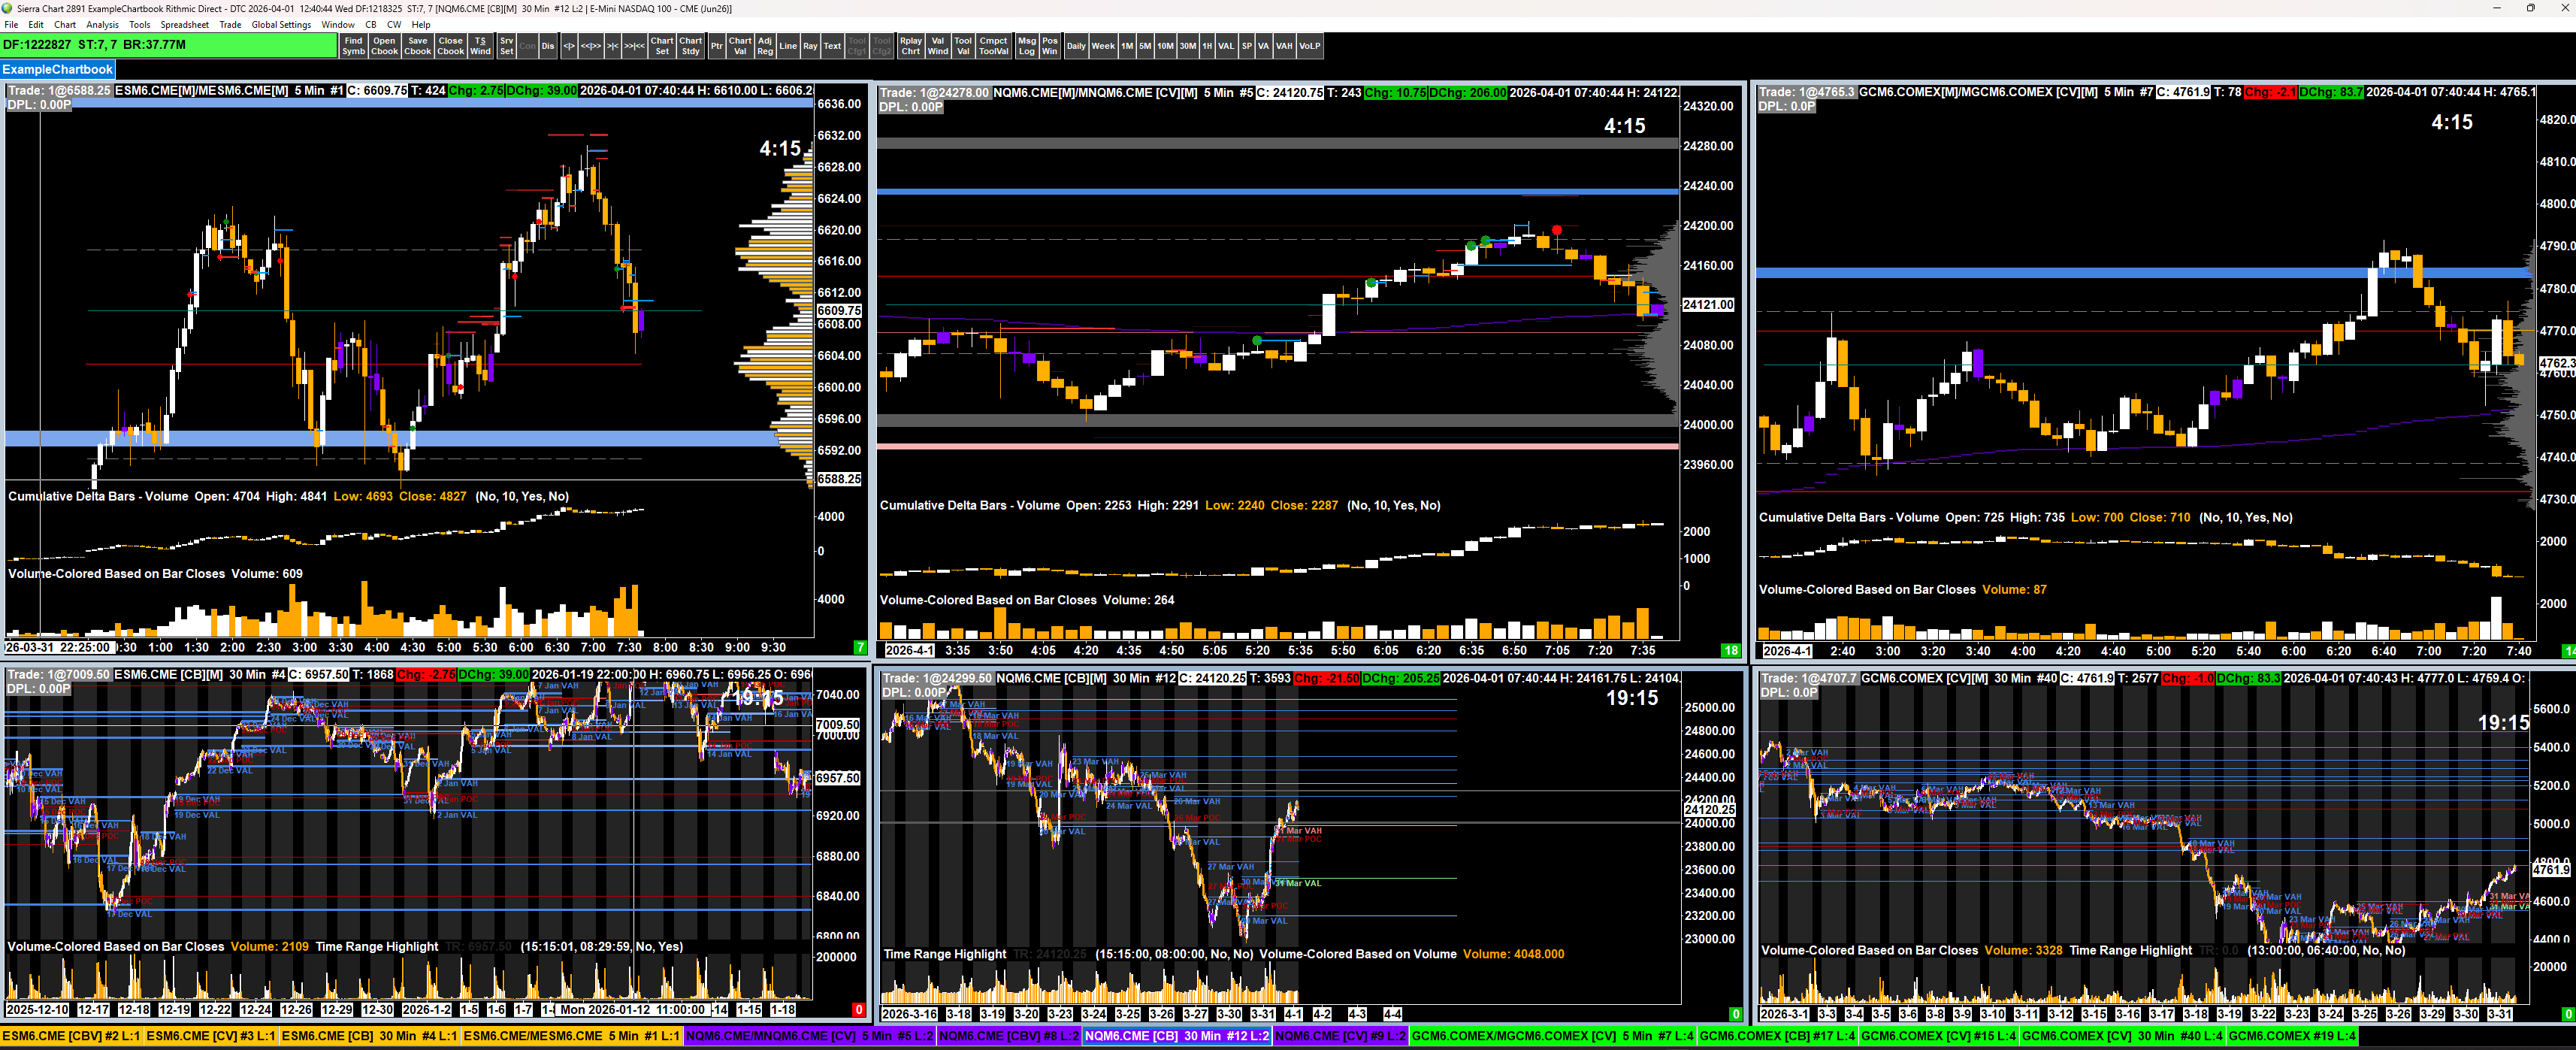Click the Tool Val toolbar button
Screen dimensions: 2576x1050
point(963,46)
